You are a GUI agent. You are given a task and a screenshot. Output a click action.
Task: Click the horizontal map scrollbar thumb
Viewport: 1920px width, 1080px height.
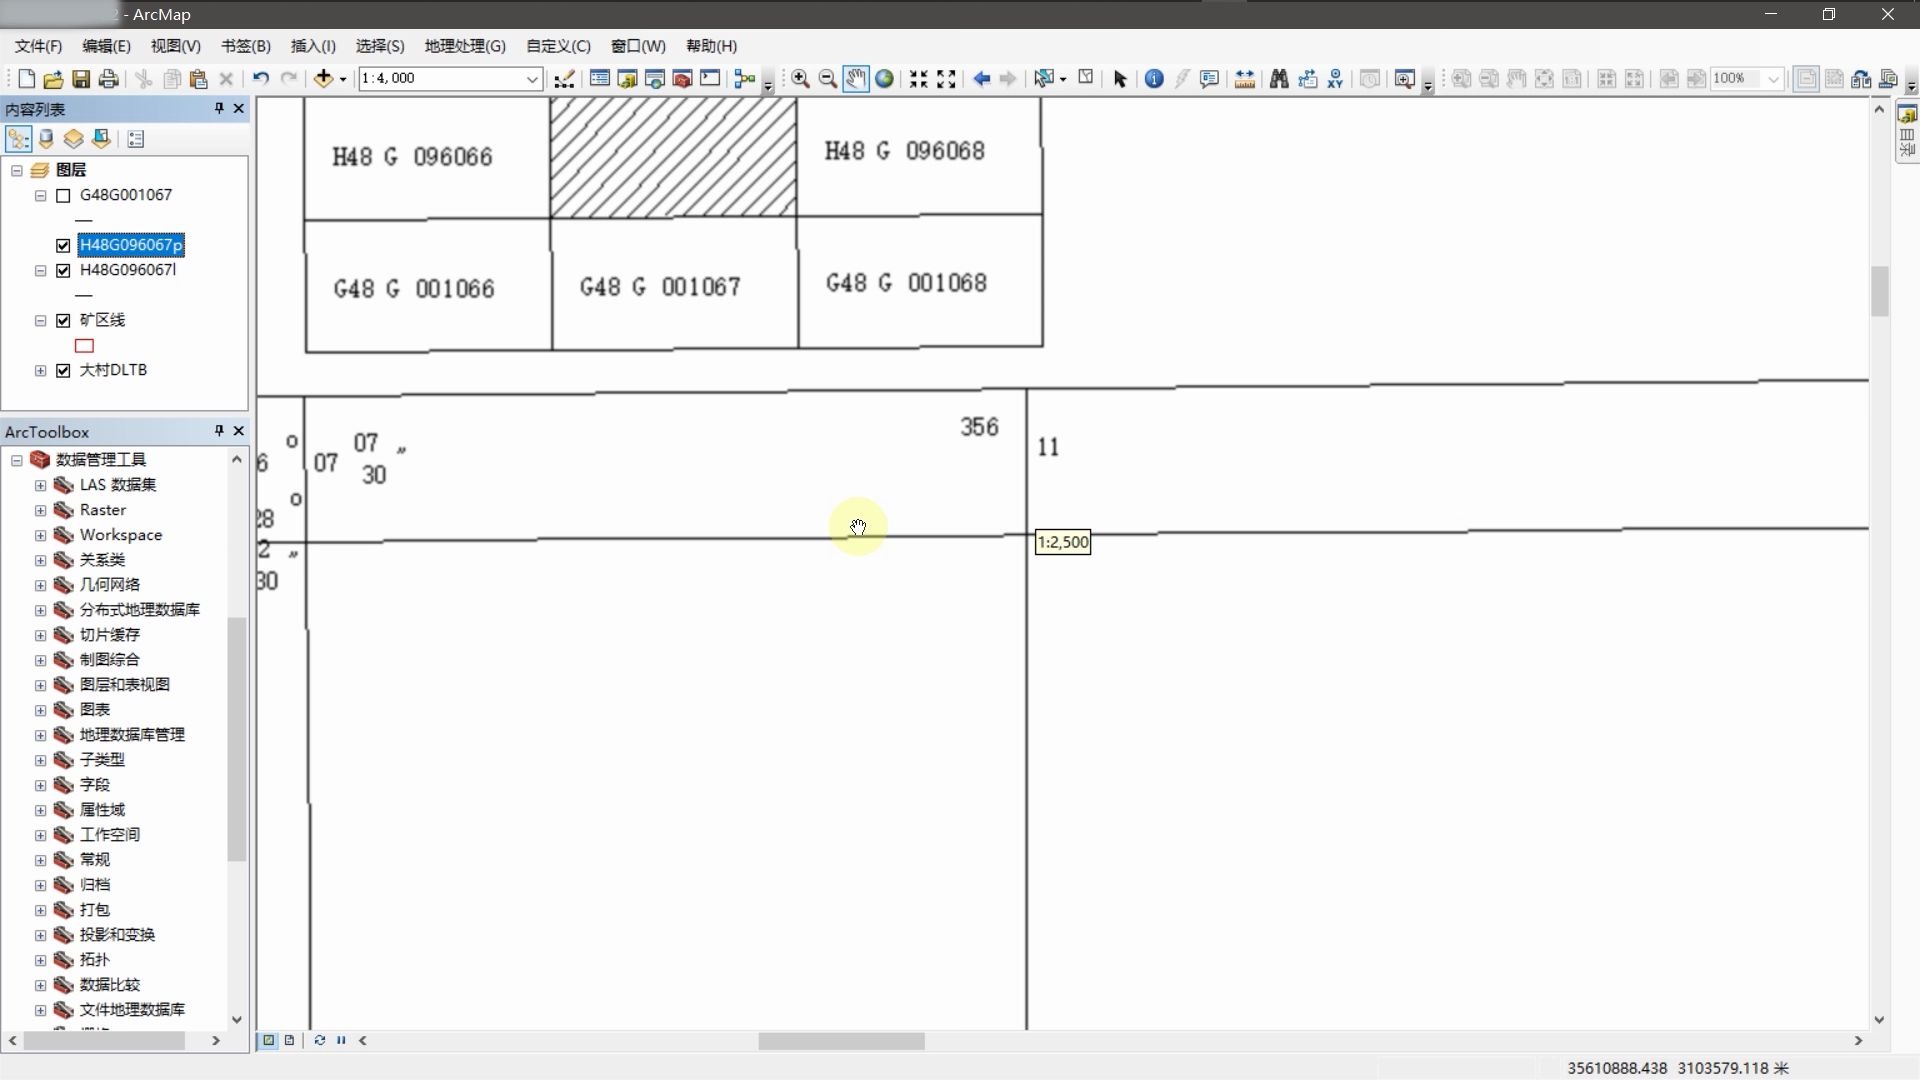(840, 1041)
